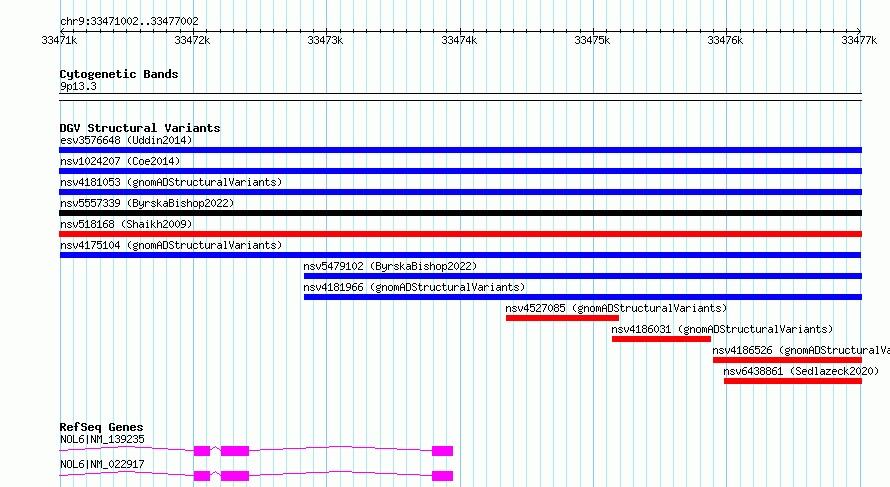
Task: Open the nsv1024207 (Coe2014) label
Action: 120,161
